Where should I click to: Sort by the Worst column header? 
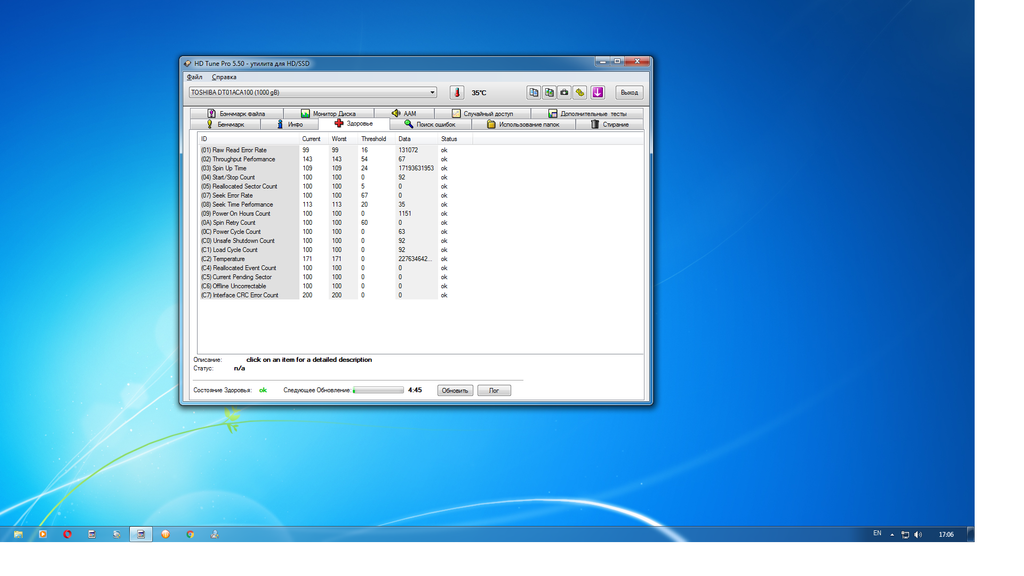[x=344, y=139]
